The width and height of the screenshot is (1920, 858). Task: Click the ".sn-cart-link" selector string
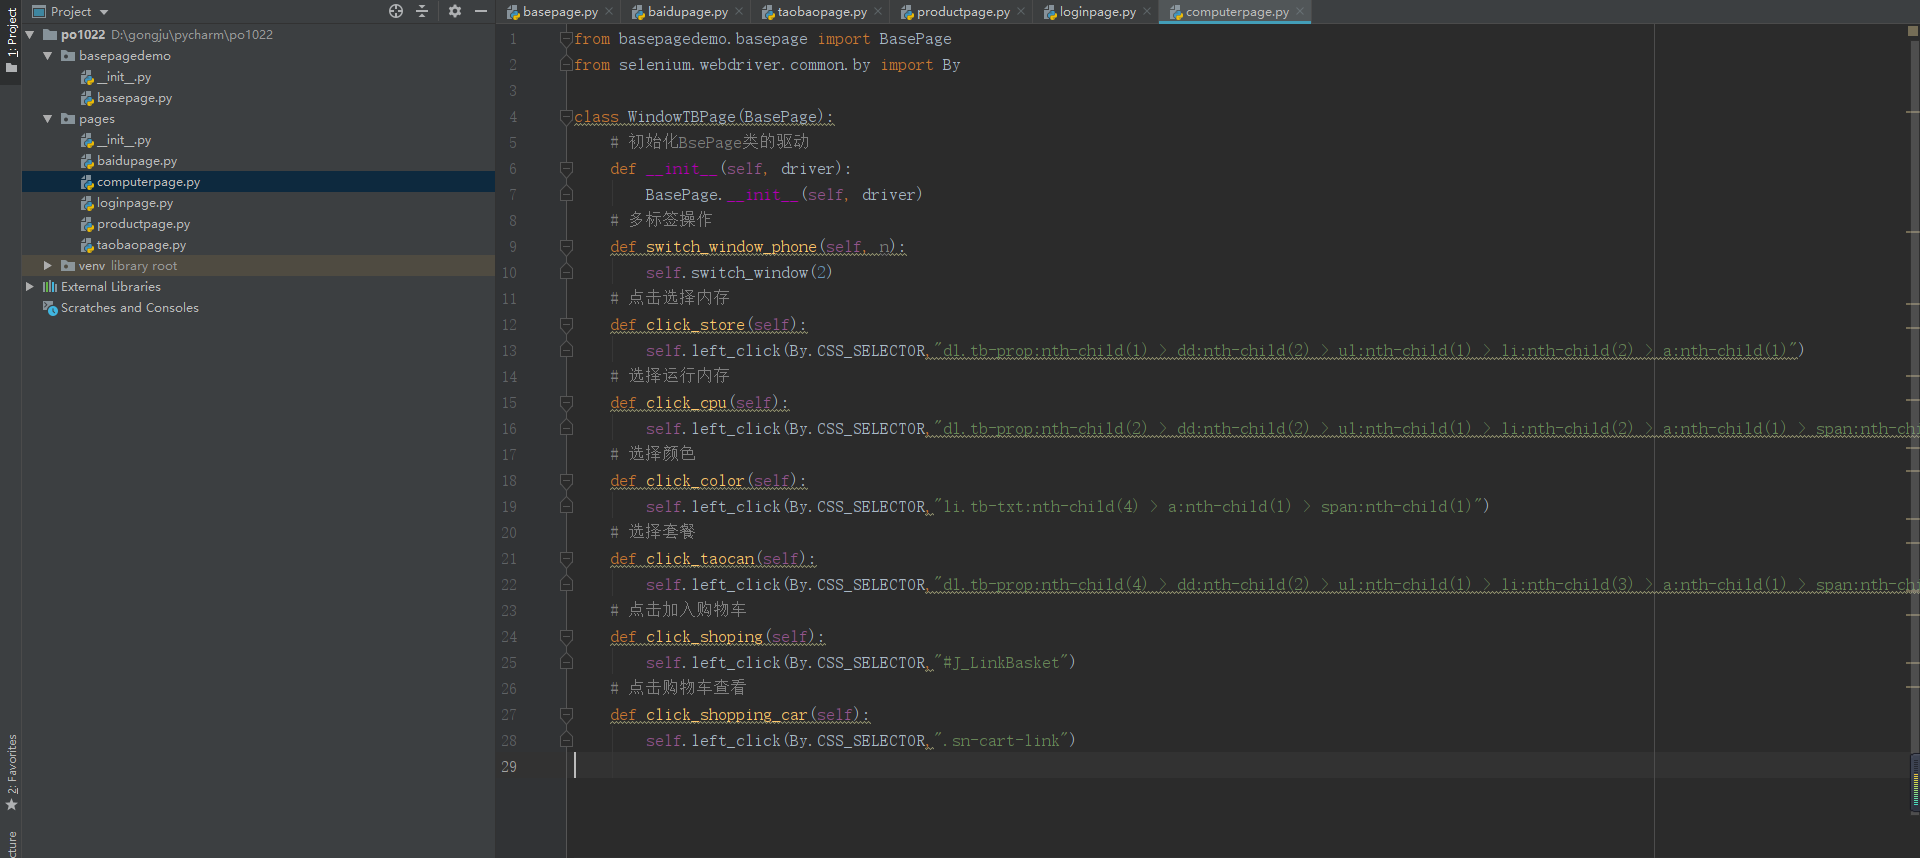coord(1001,741)
